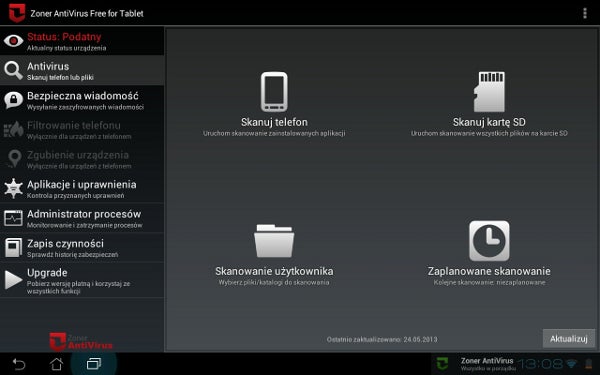This screenshot has width=600, height=375.
Task: Click the firewall icon for Filtrowanie telefonu
Action: click(13, 129)
